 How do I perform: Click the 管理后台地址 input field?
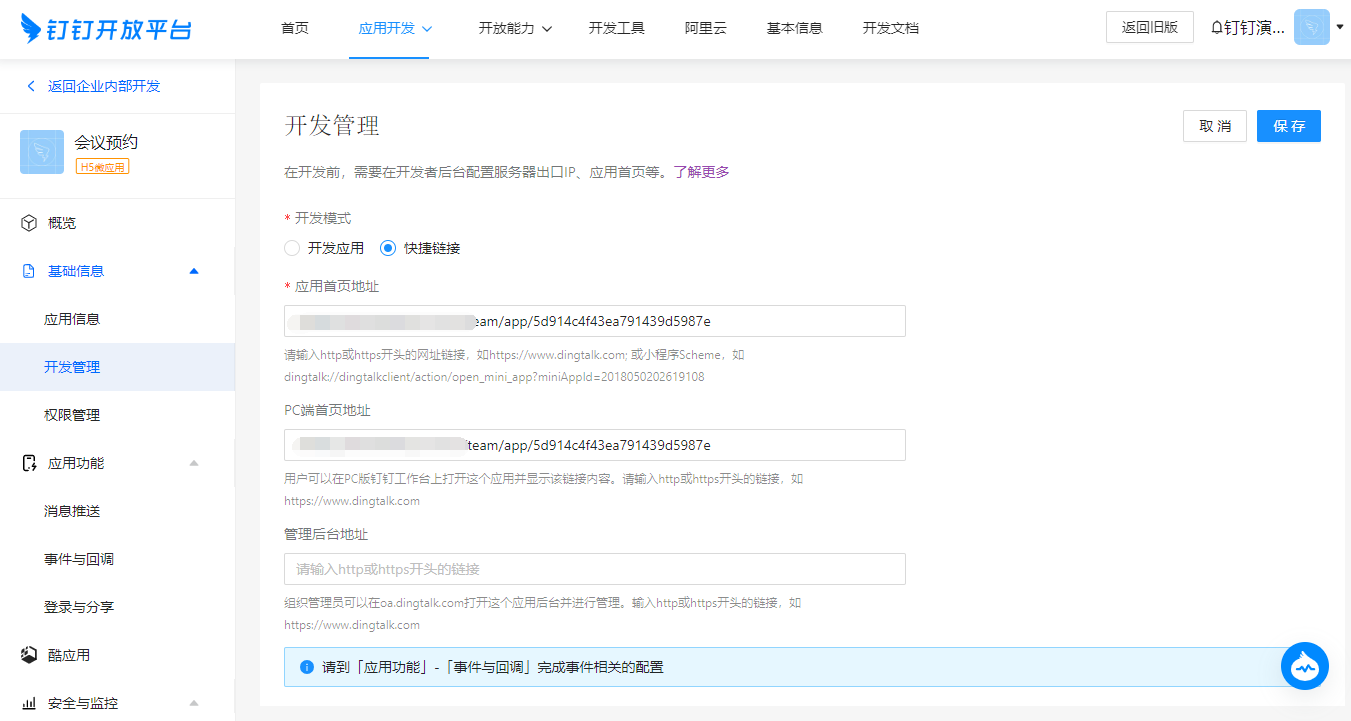click(x=594, y=569)
